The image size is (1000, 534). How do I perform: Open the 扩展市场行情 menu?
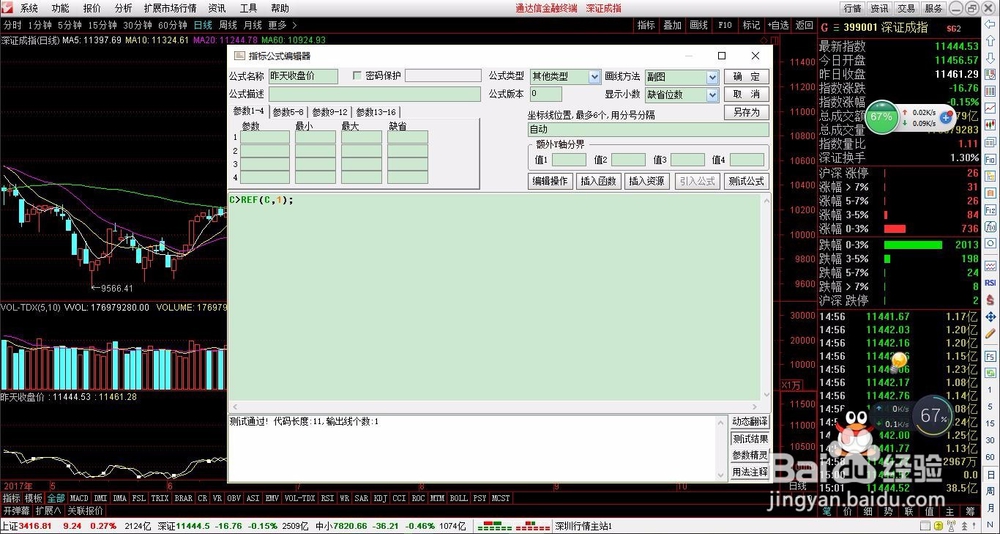170,8
